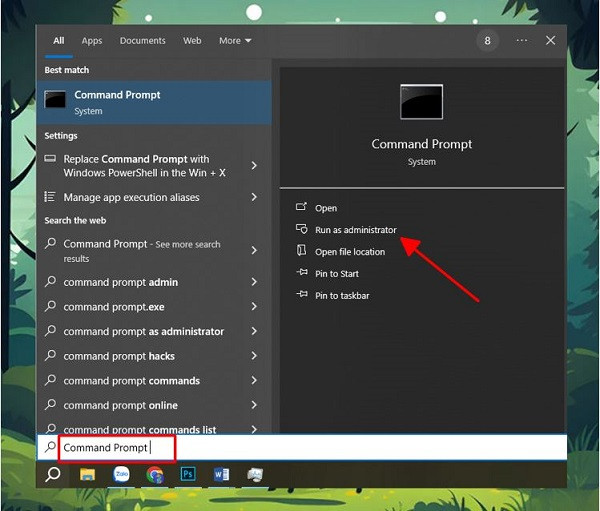Click Open in the right pane
Image resolution: width=600 pixels, height=511 pixels.
(326, 208)
